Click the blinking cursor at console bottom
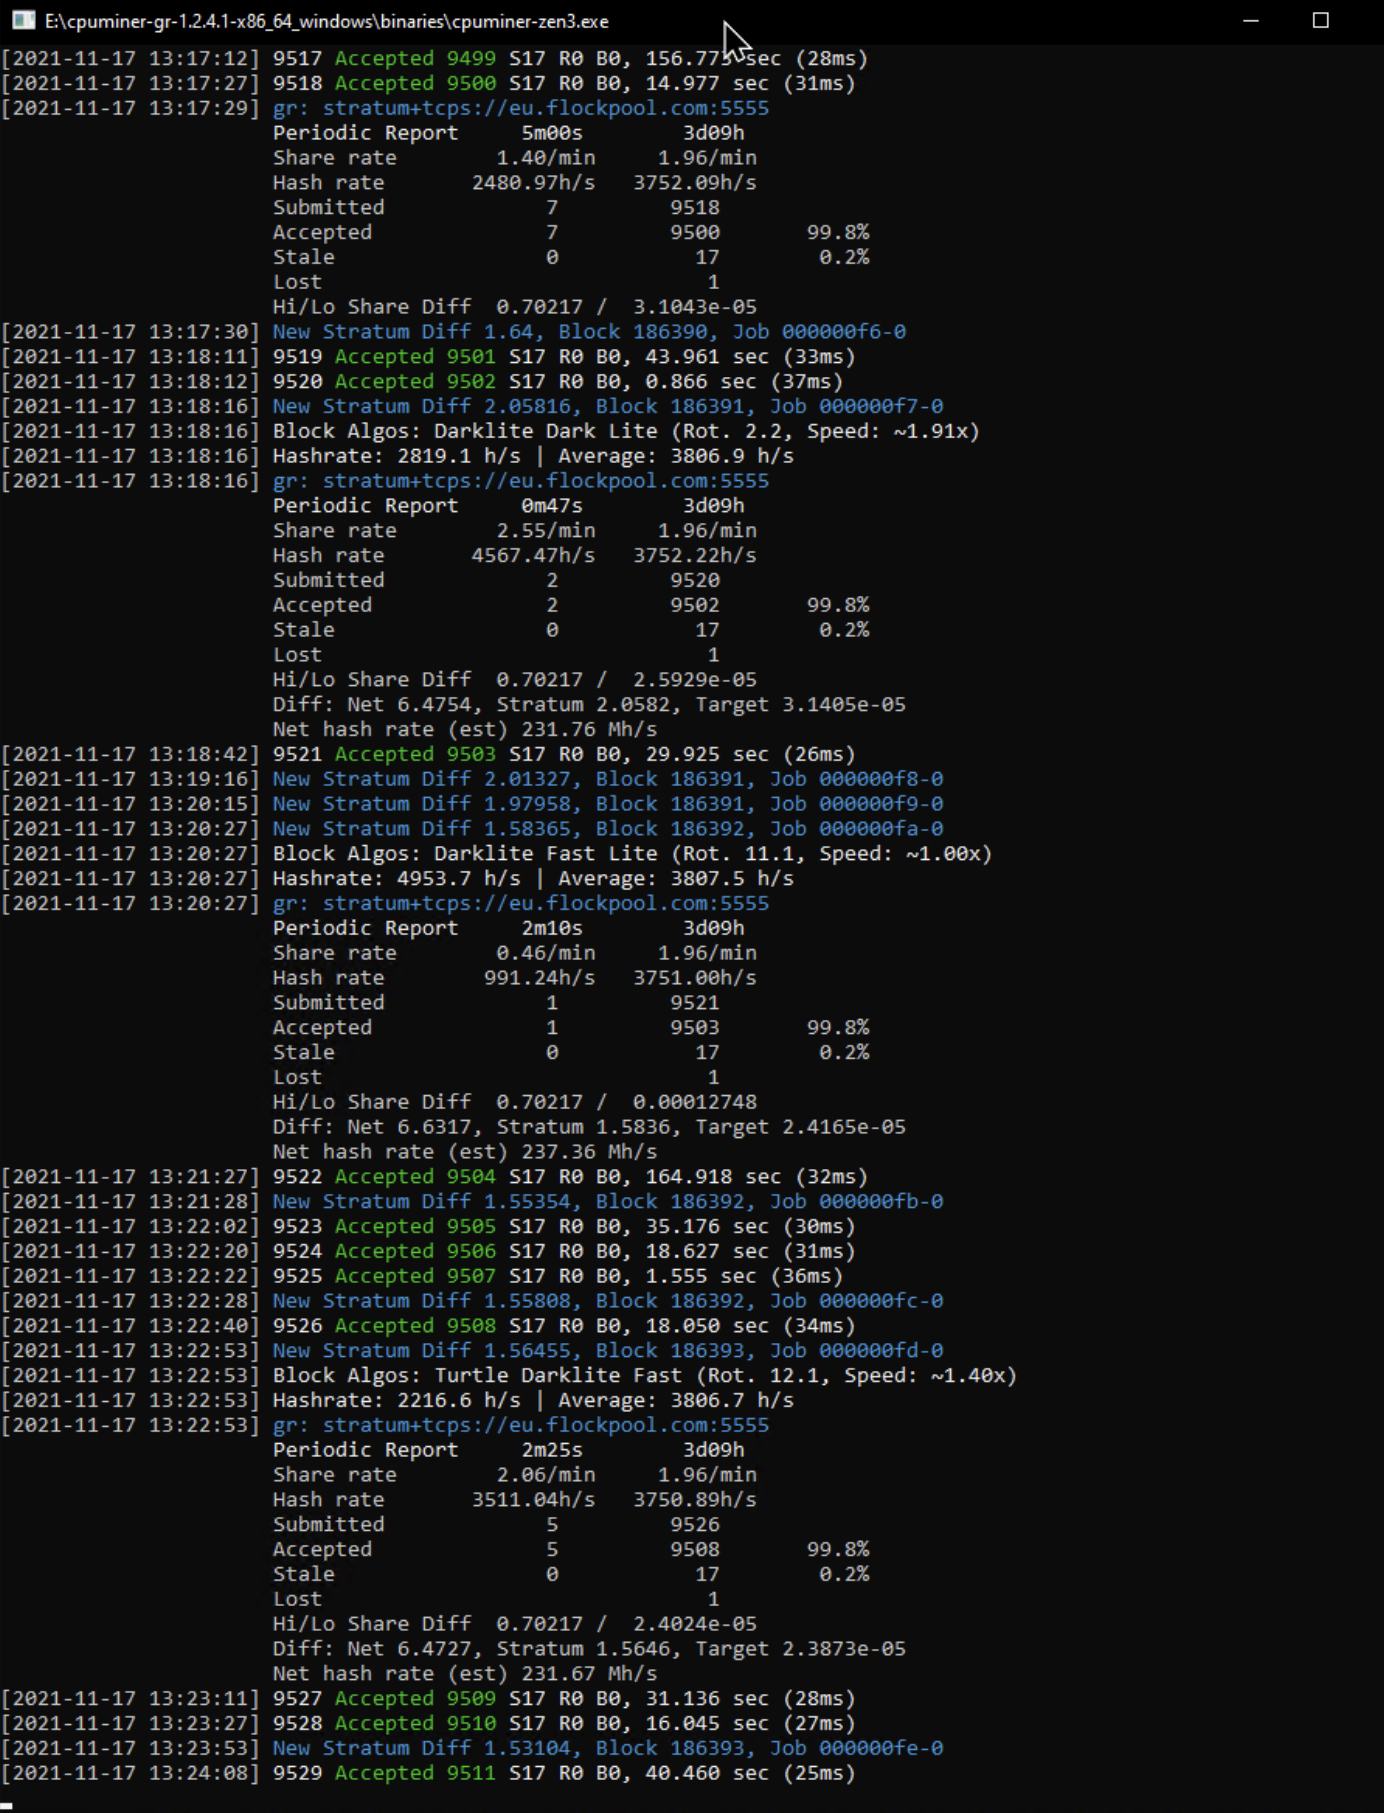 pos(6,1806)
